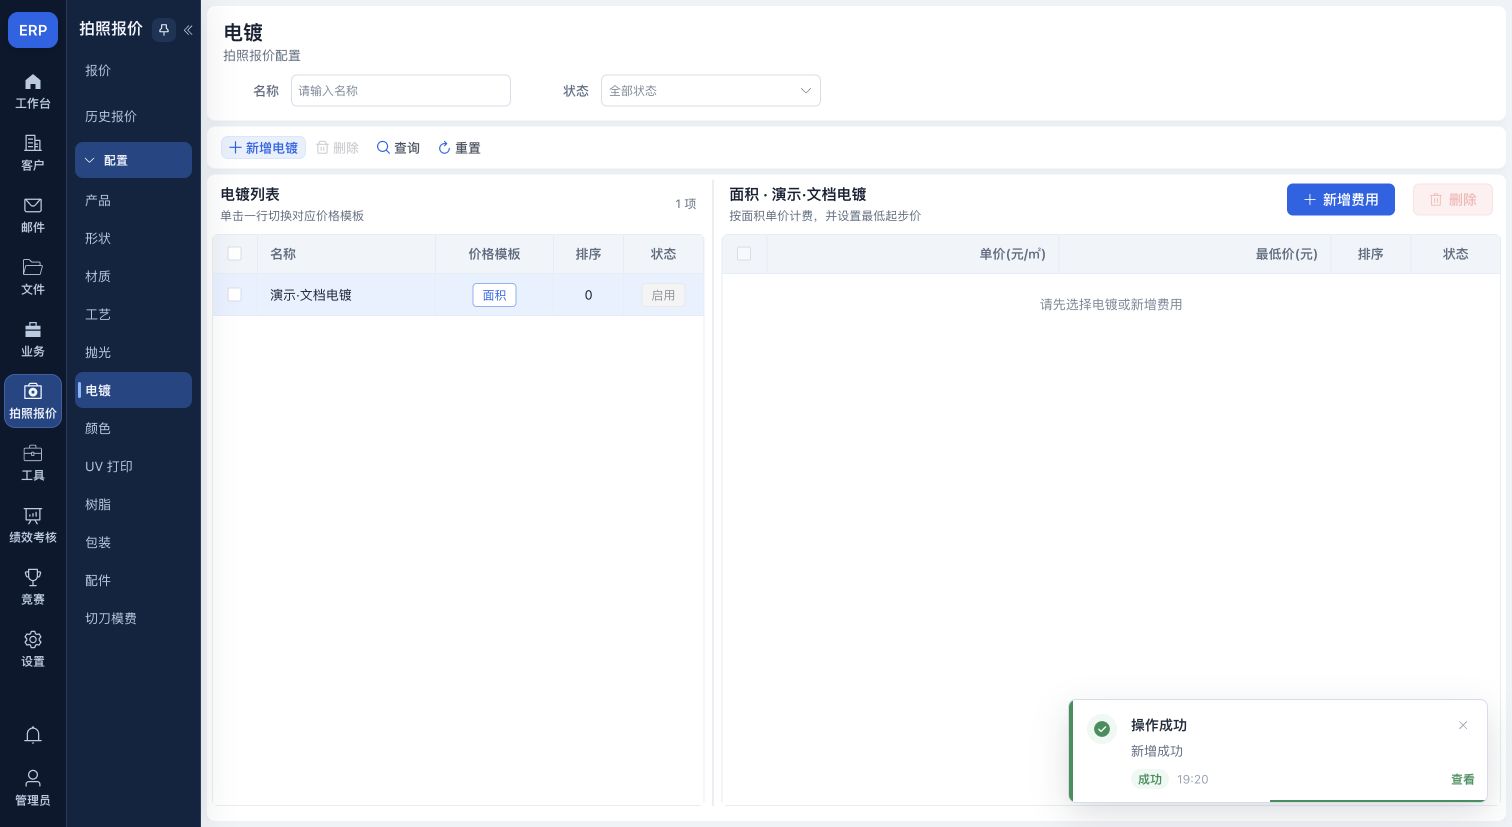The height and width of the screenshot is (827, 1512).
Task: Open the notification bell
Action: point(33,735)
